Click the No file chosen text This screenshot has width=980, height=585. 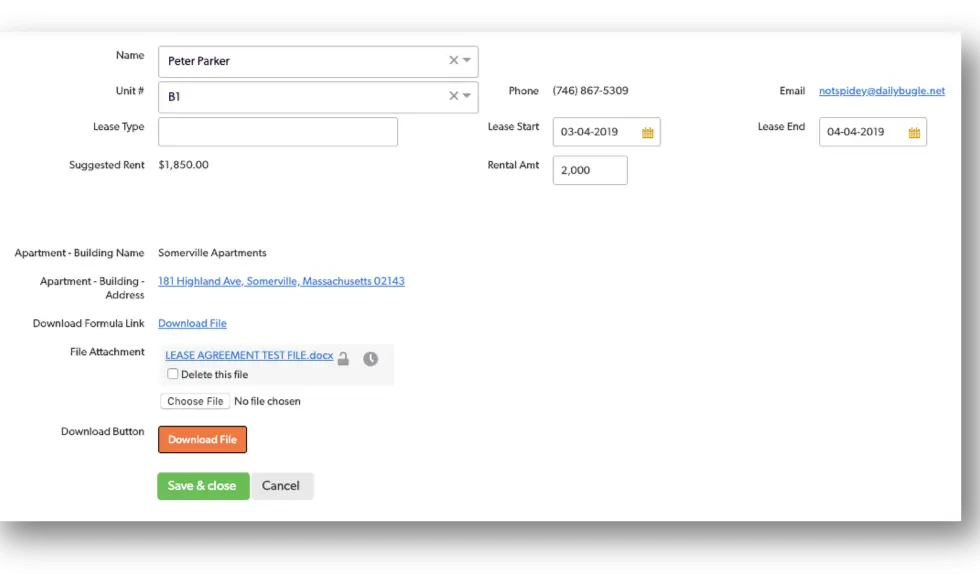268,401
